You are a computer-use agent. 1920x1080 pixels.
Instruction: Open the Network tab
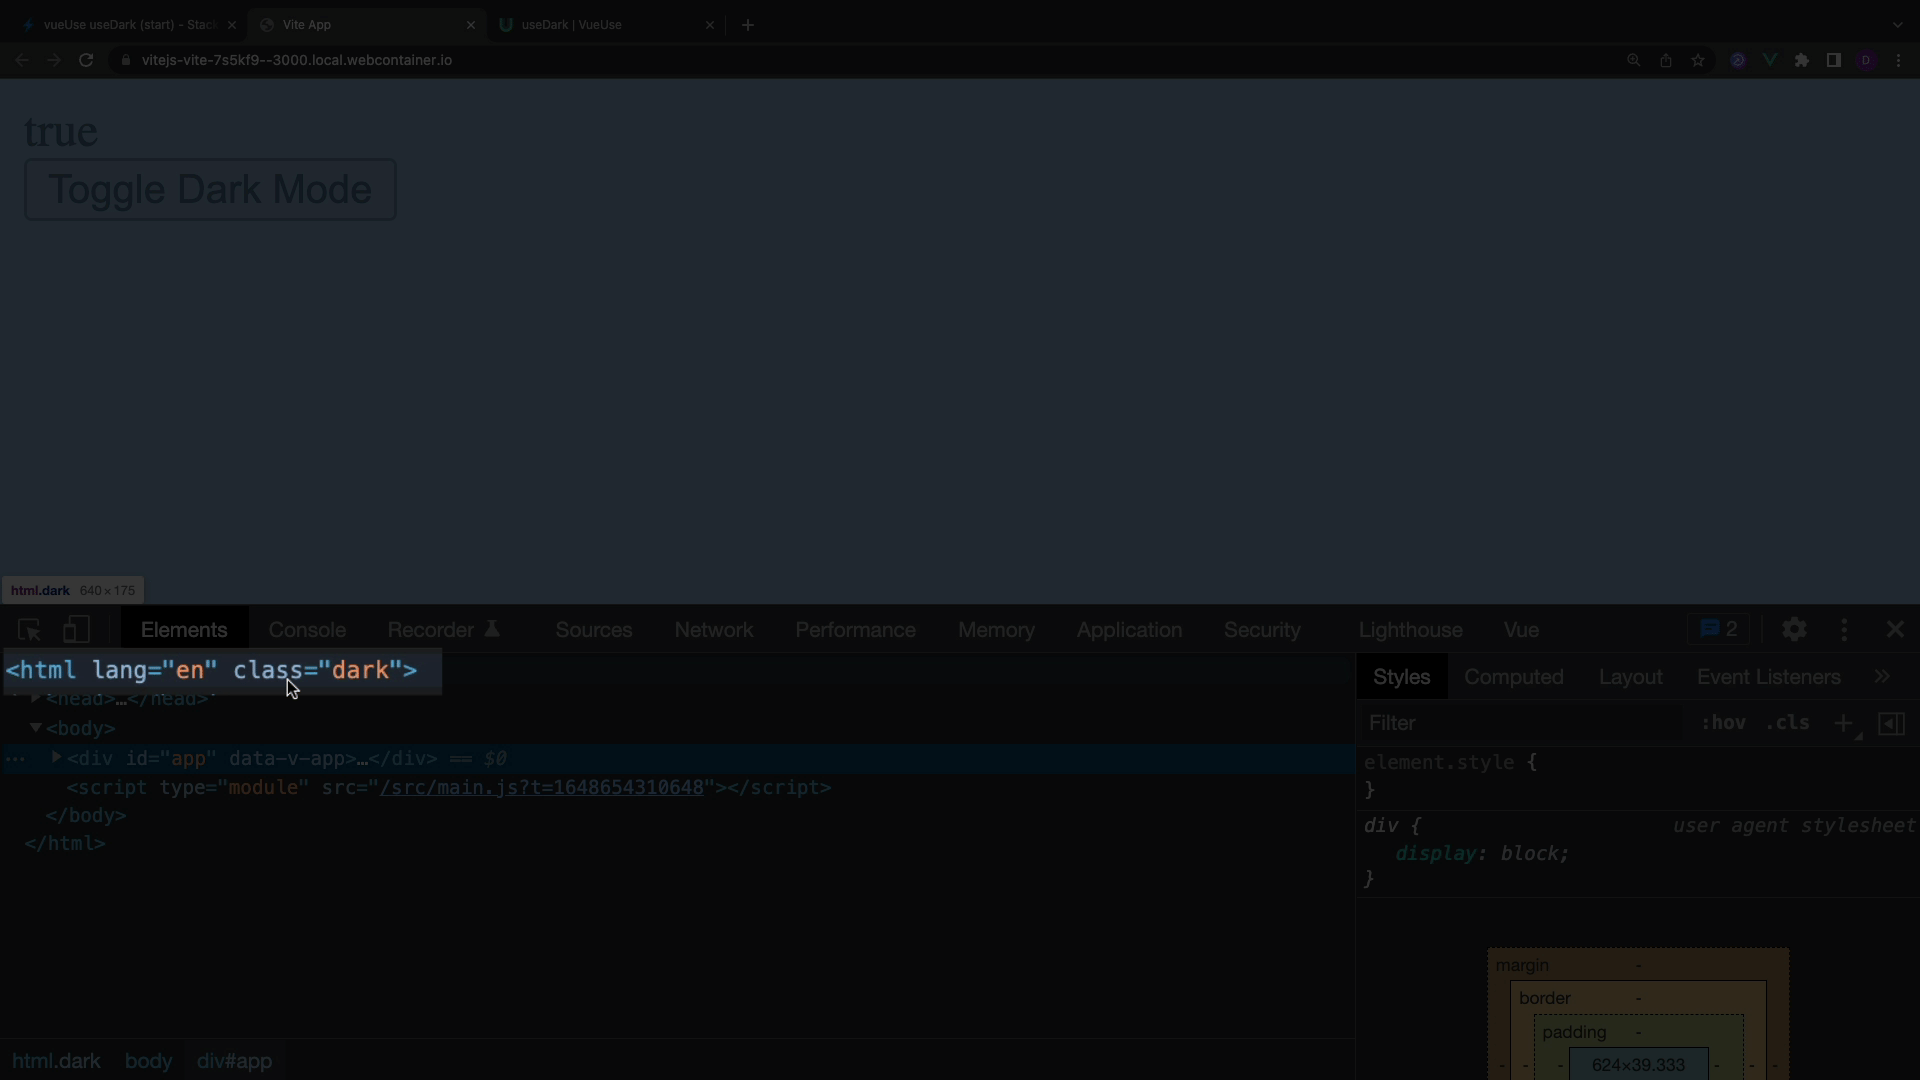(714, 630)
